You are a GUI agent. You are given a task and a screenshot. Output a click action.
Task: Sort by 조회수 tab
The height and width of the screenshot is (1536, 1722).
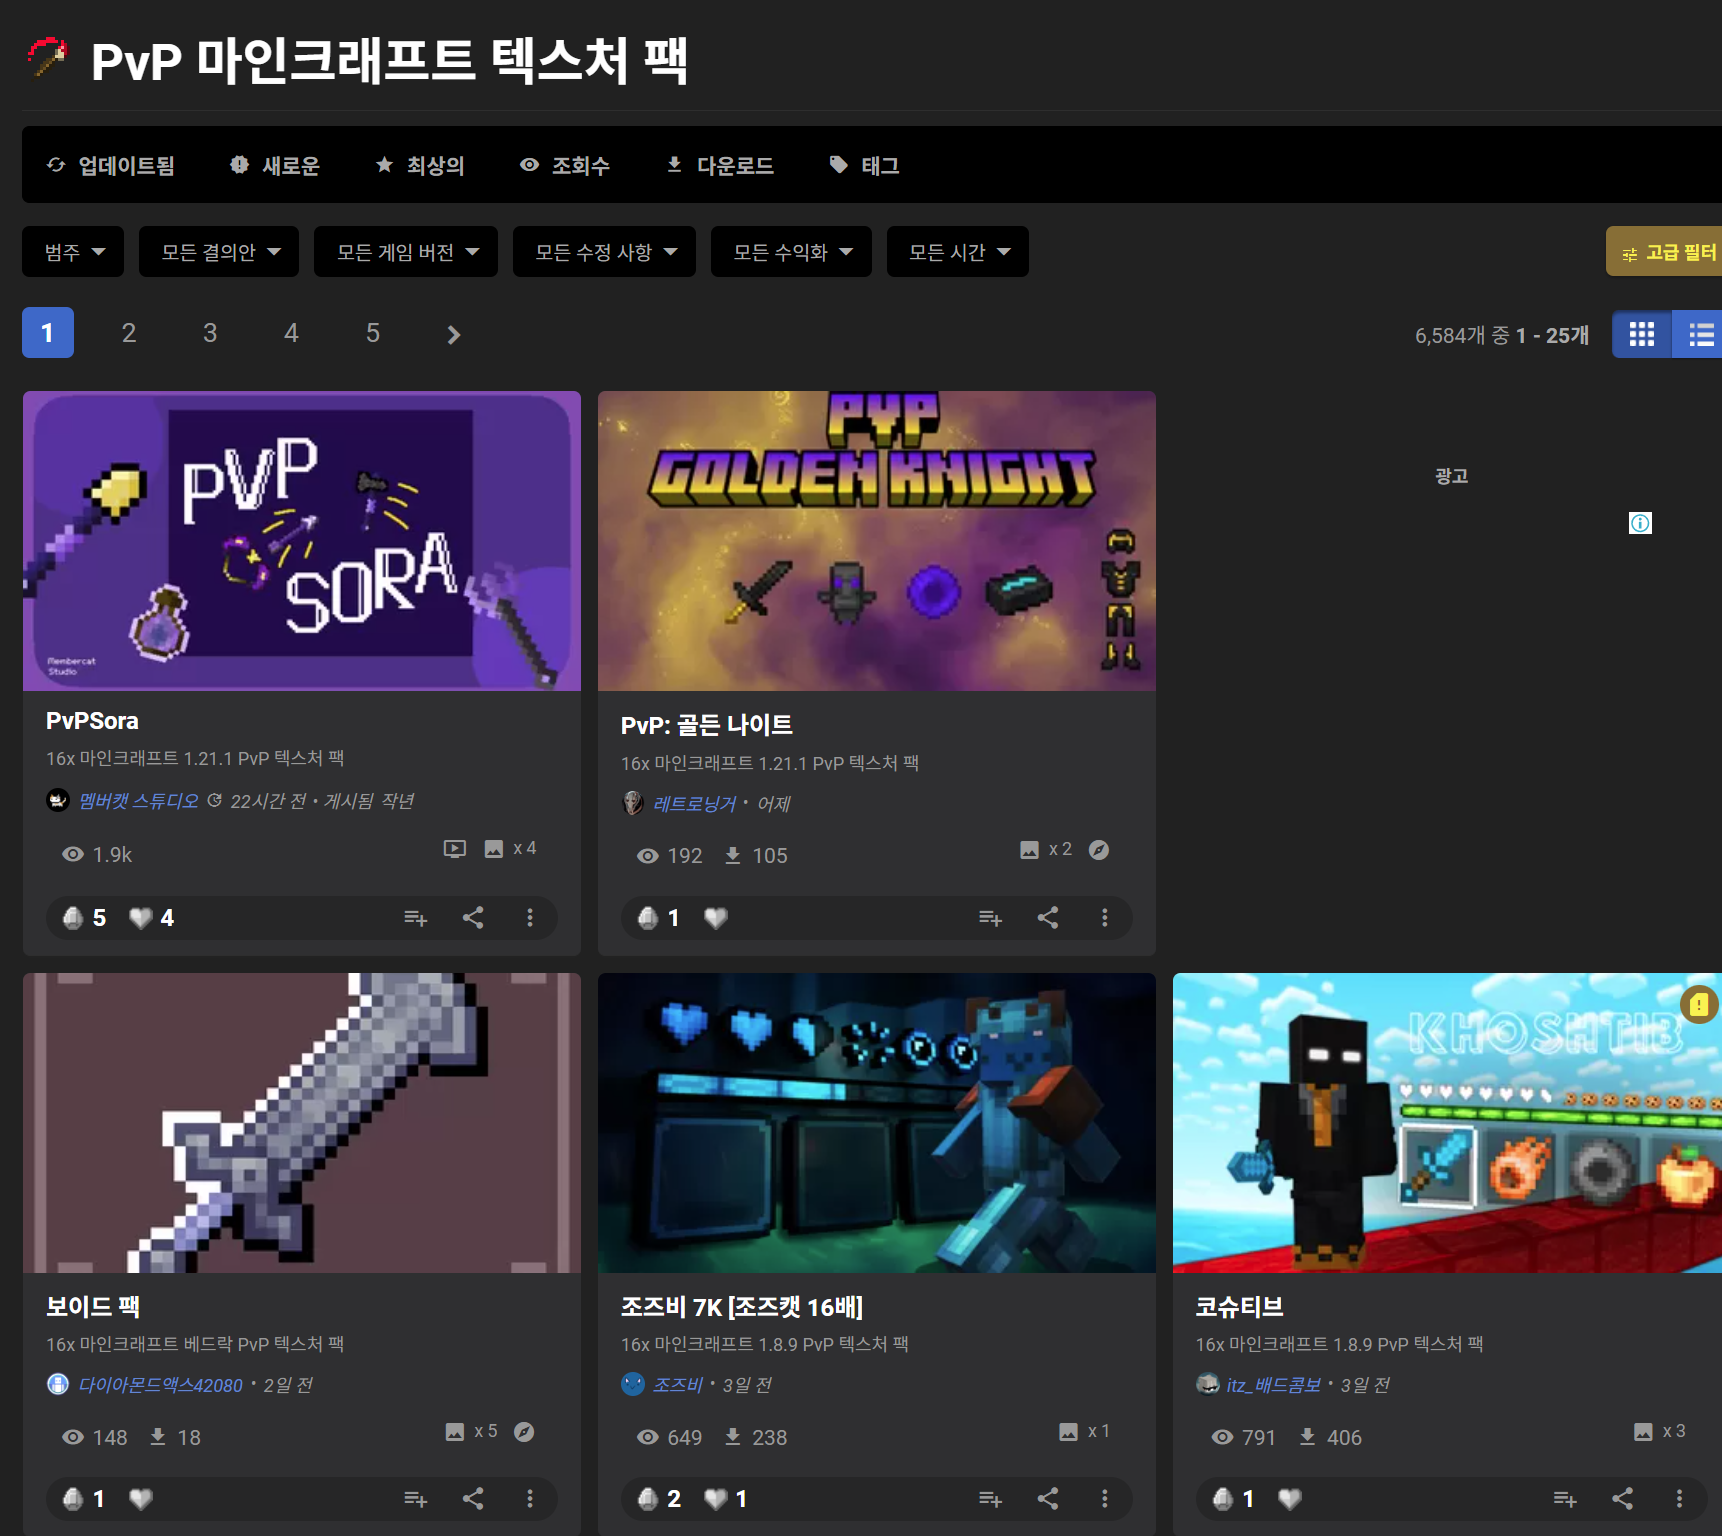(x=565, y=166)
